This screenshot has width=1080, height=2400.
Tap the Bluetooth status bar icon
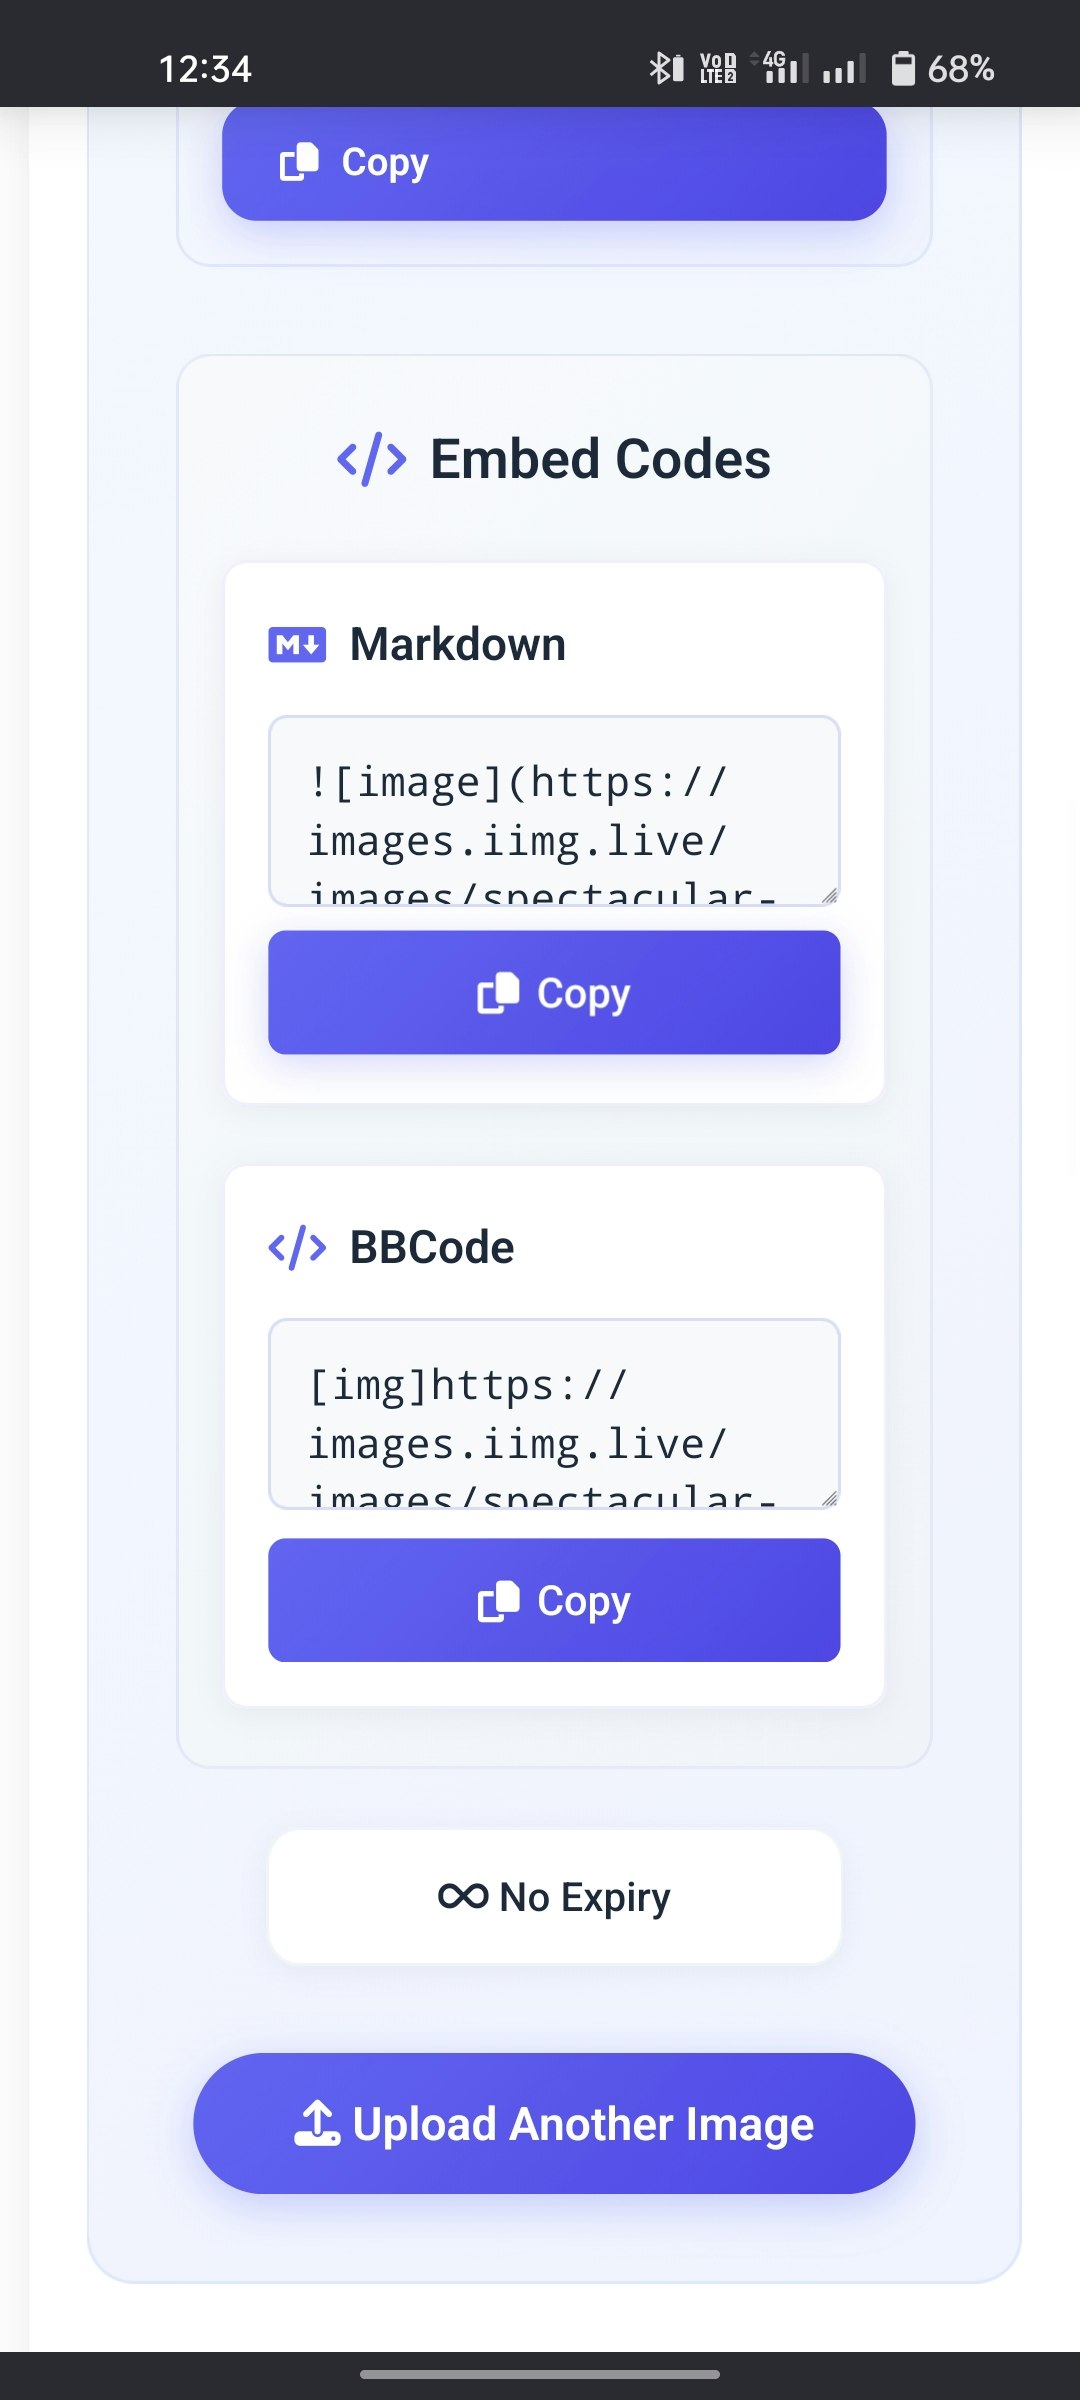coord(662,68)
